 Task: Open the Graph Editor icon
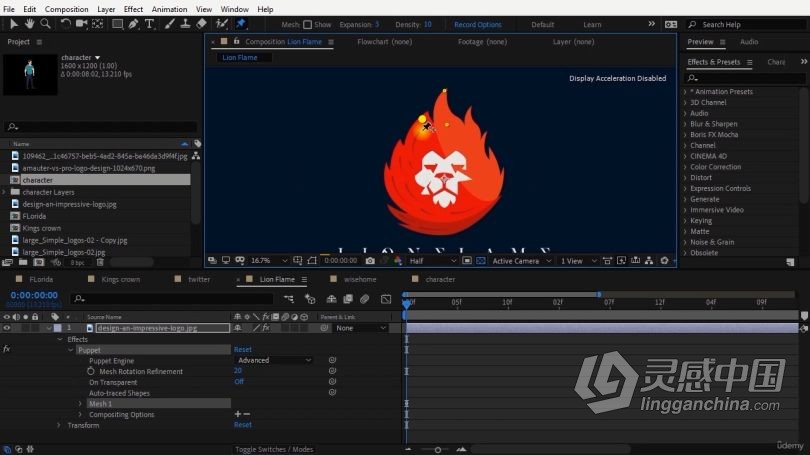point(386,299)
